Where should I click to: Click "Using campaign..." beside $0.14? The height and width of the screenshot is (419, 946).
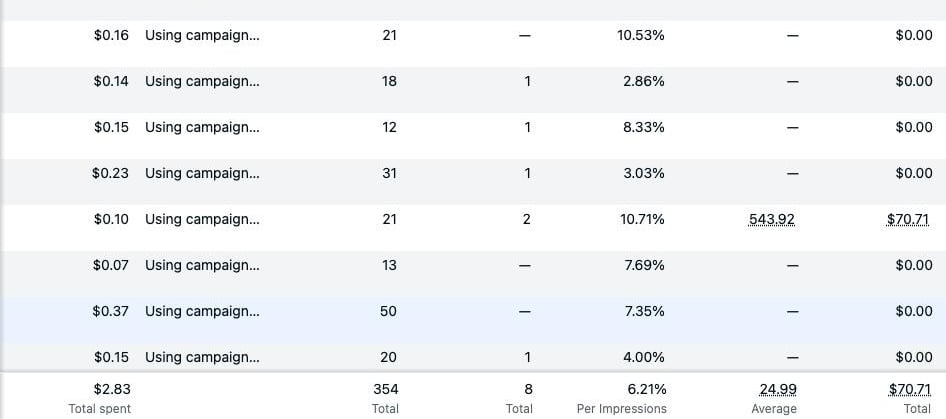click(x=202, y=81)
